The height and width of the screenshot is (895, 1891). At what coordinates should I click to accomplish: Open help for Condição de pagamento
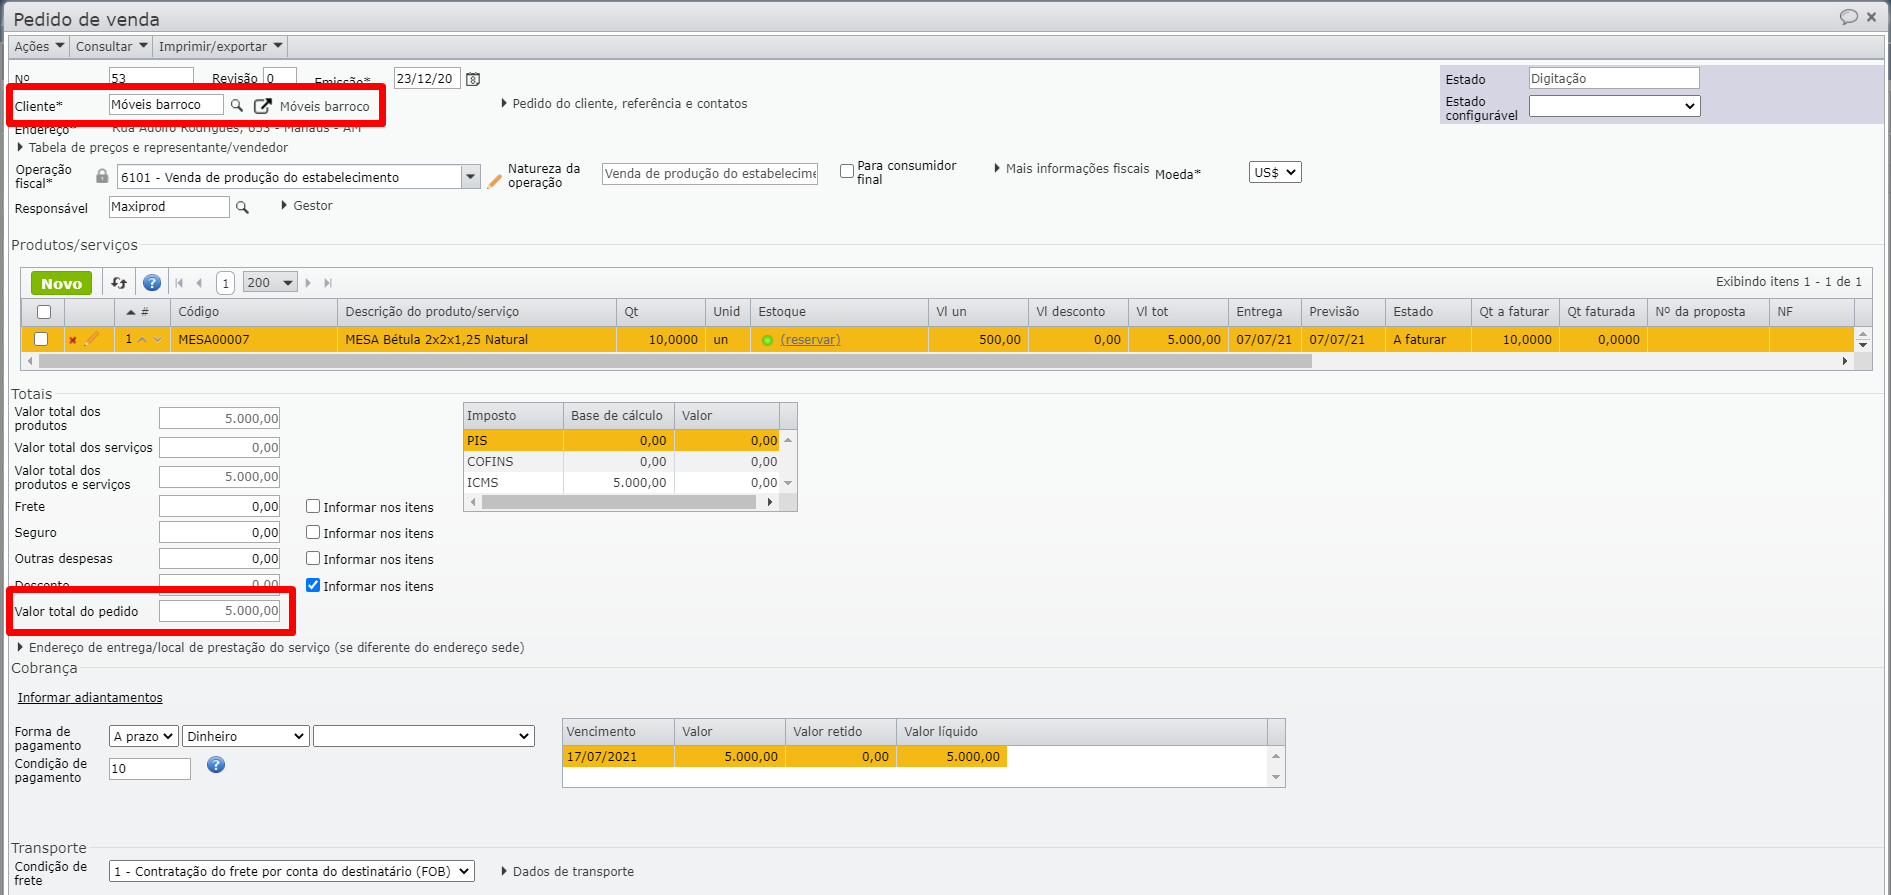216,765
